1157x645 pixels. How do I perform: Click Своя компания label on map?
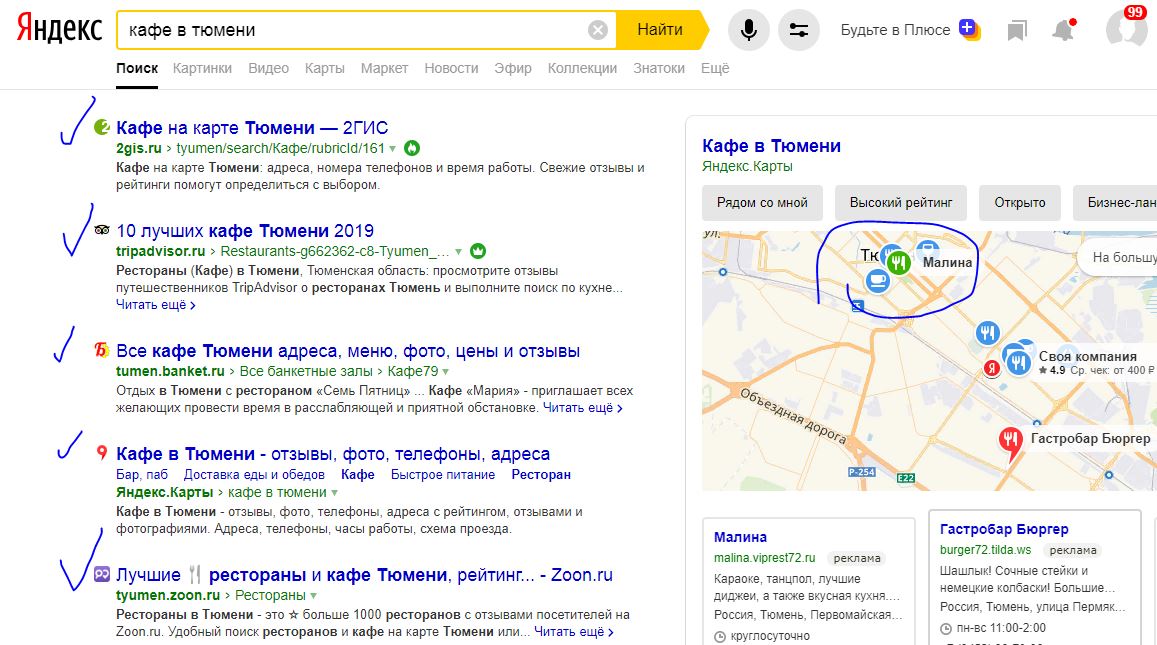[1088, 356]
